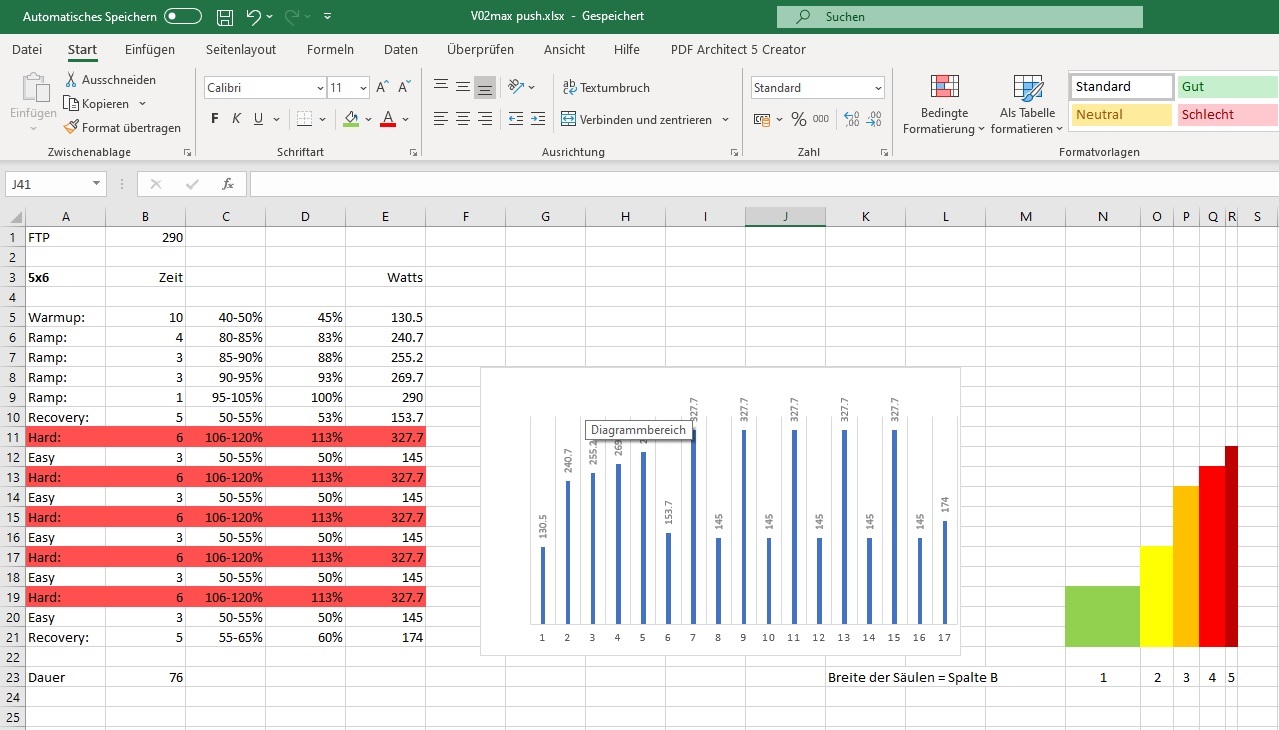Click the increase indent icon
1279x730 pixels.
click(x=538, y=119)
